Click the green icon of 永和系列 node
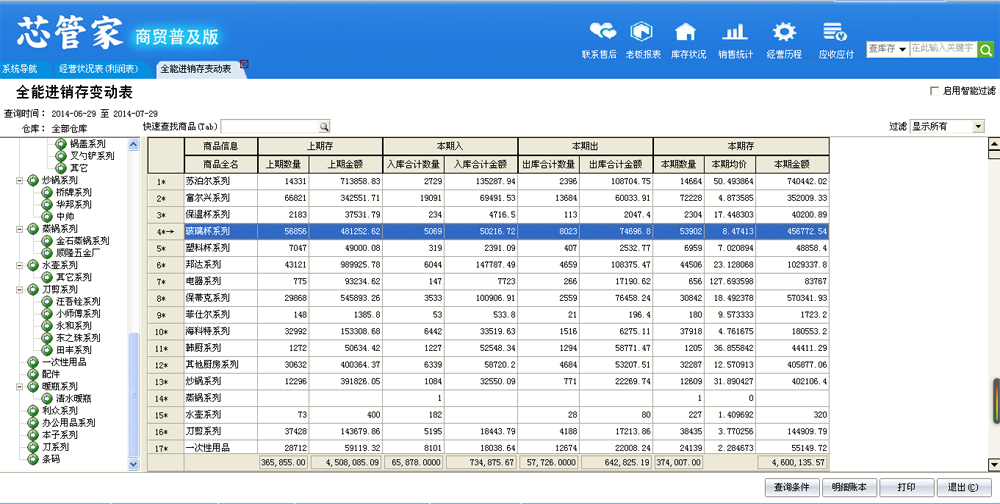Viewport: 1000px width, 504px height. pyautogui.click(x=47, y=325)
